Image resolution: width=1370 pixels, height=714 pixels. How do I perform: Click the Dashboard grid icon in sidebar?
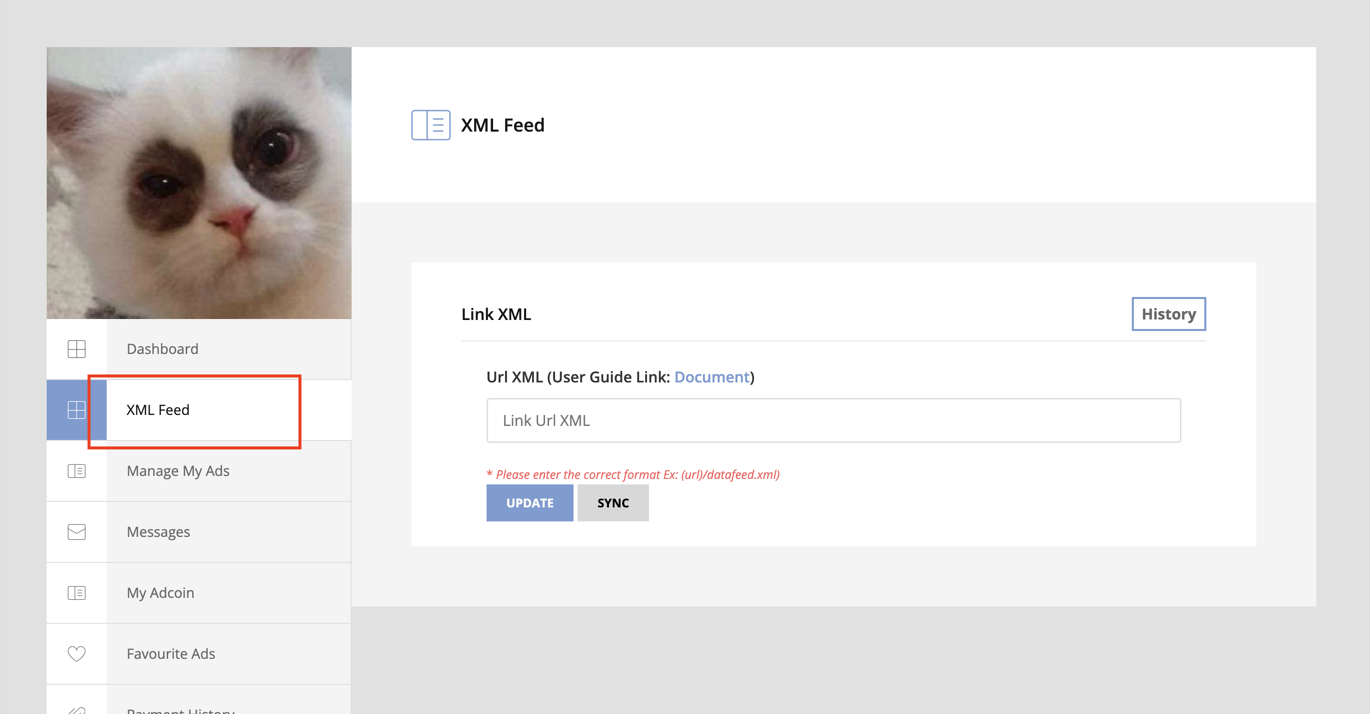click(76, 349)
